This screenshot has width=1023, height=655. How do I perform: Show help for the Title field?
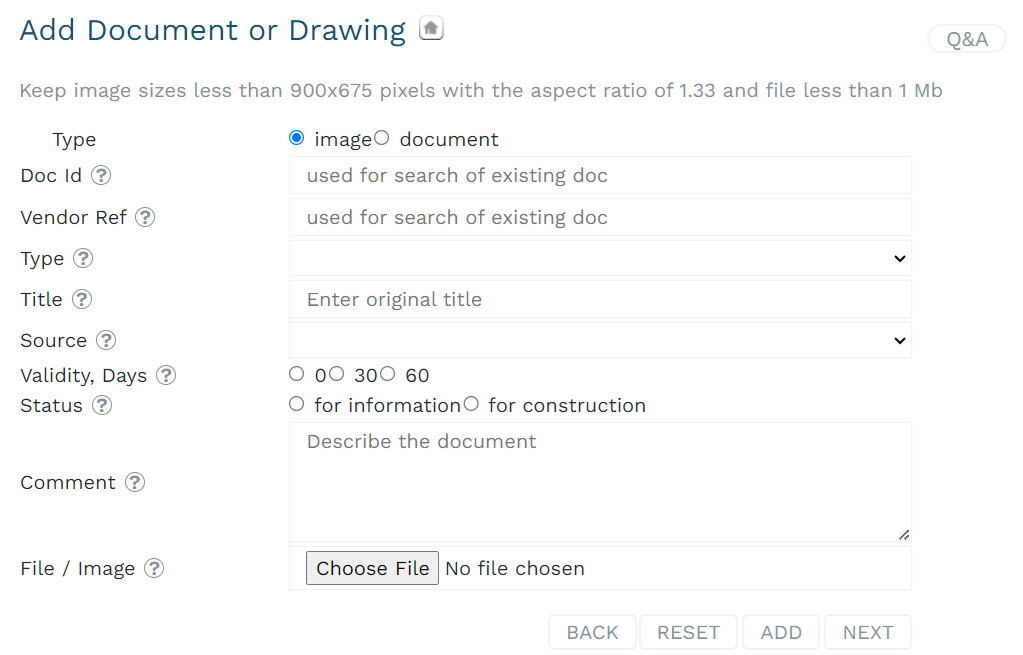click(82, 299)
